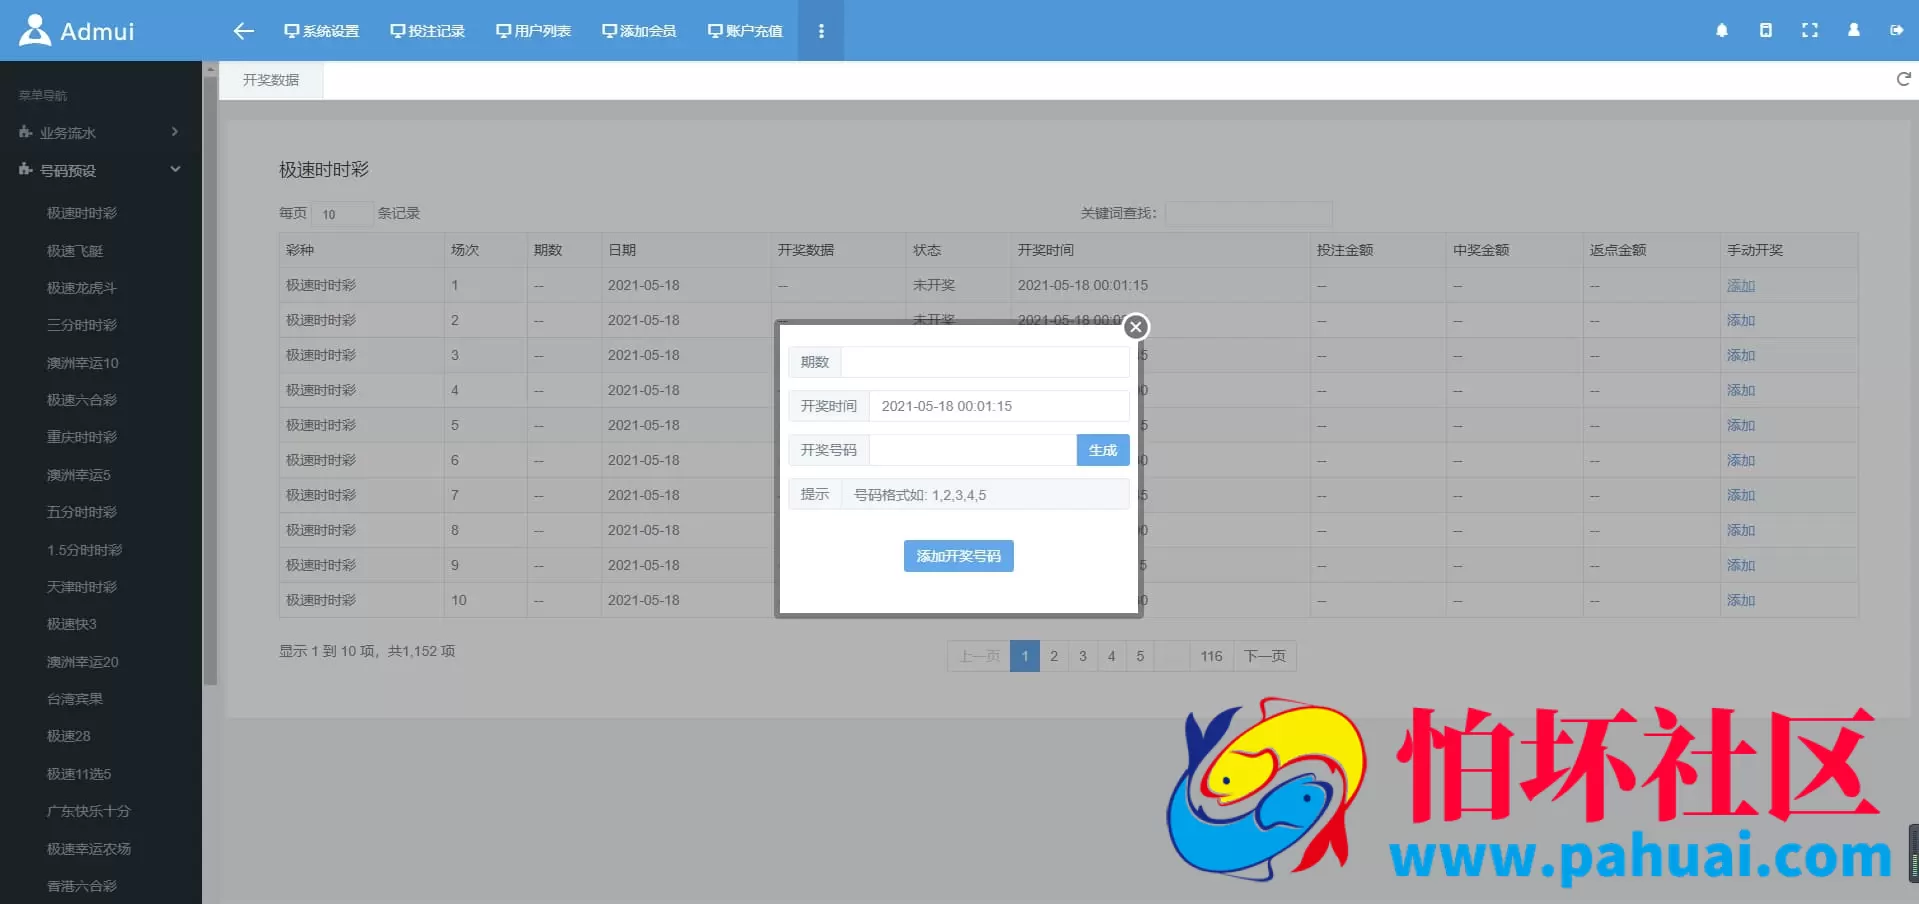1919x904 pixels.
Task: Go to page 116 in pagination
Action: 1211,656
